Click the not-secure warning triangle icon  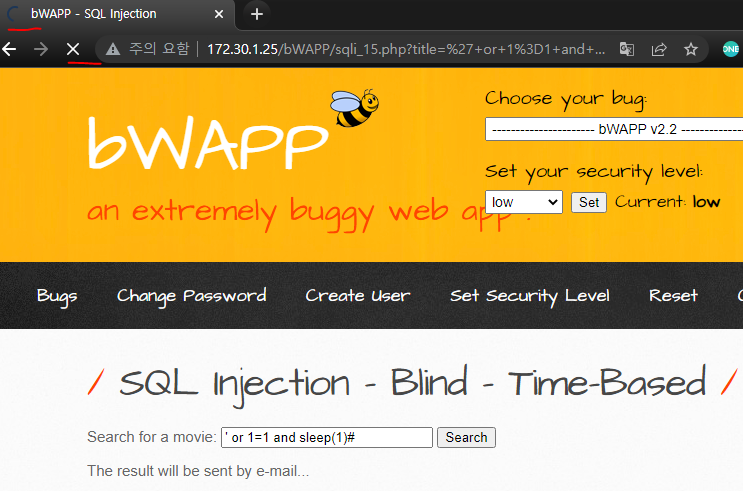(113, 49)
